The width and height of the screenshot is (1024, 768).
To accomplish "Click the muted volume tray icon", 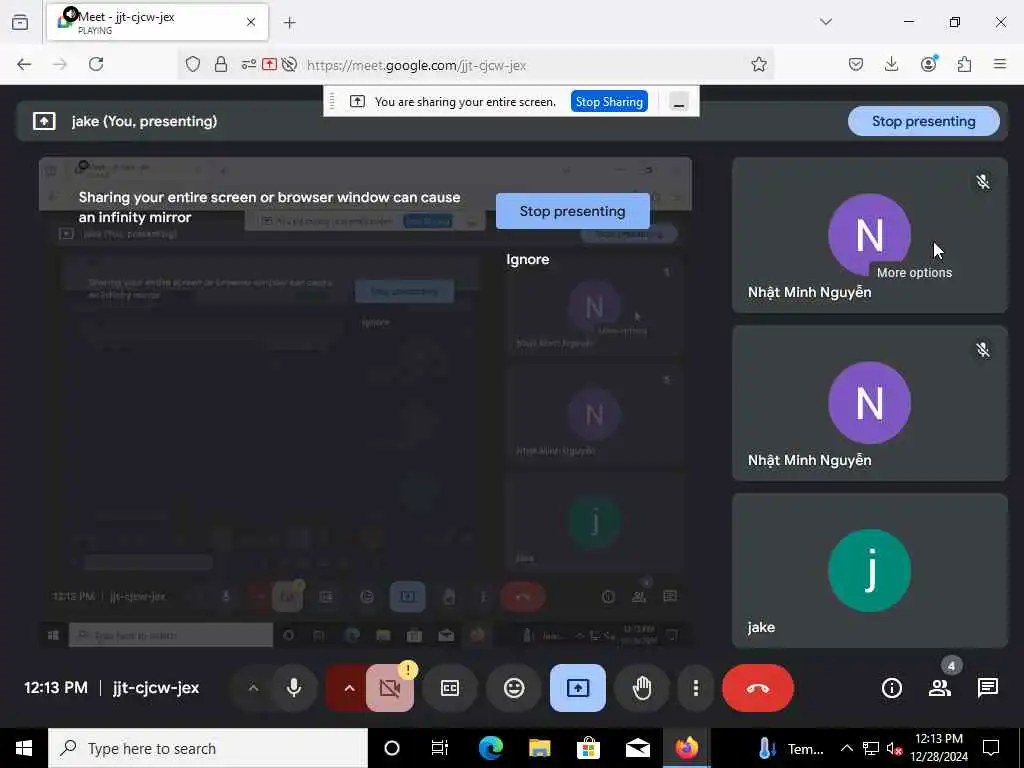I will (894, 749).
